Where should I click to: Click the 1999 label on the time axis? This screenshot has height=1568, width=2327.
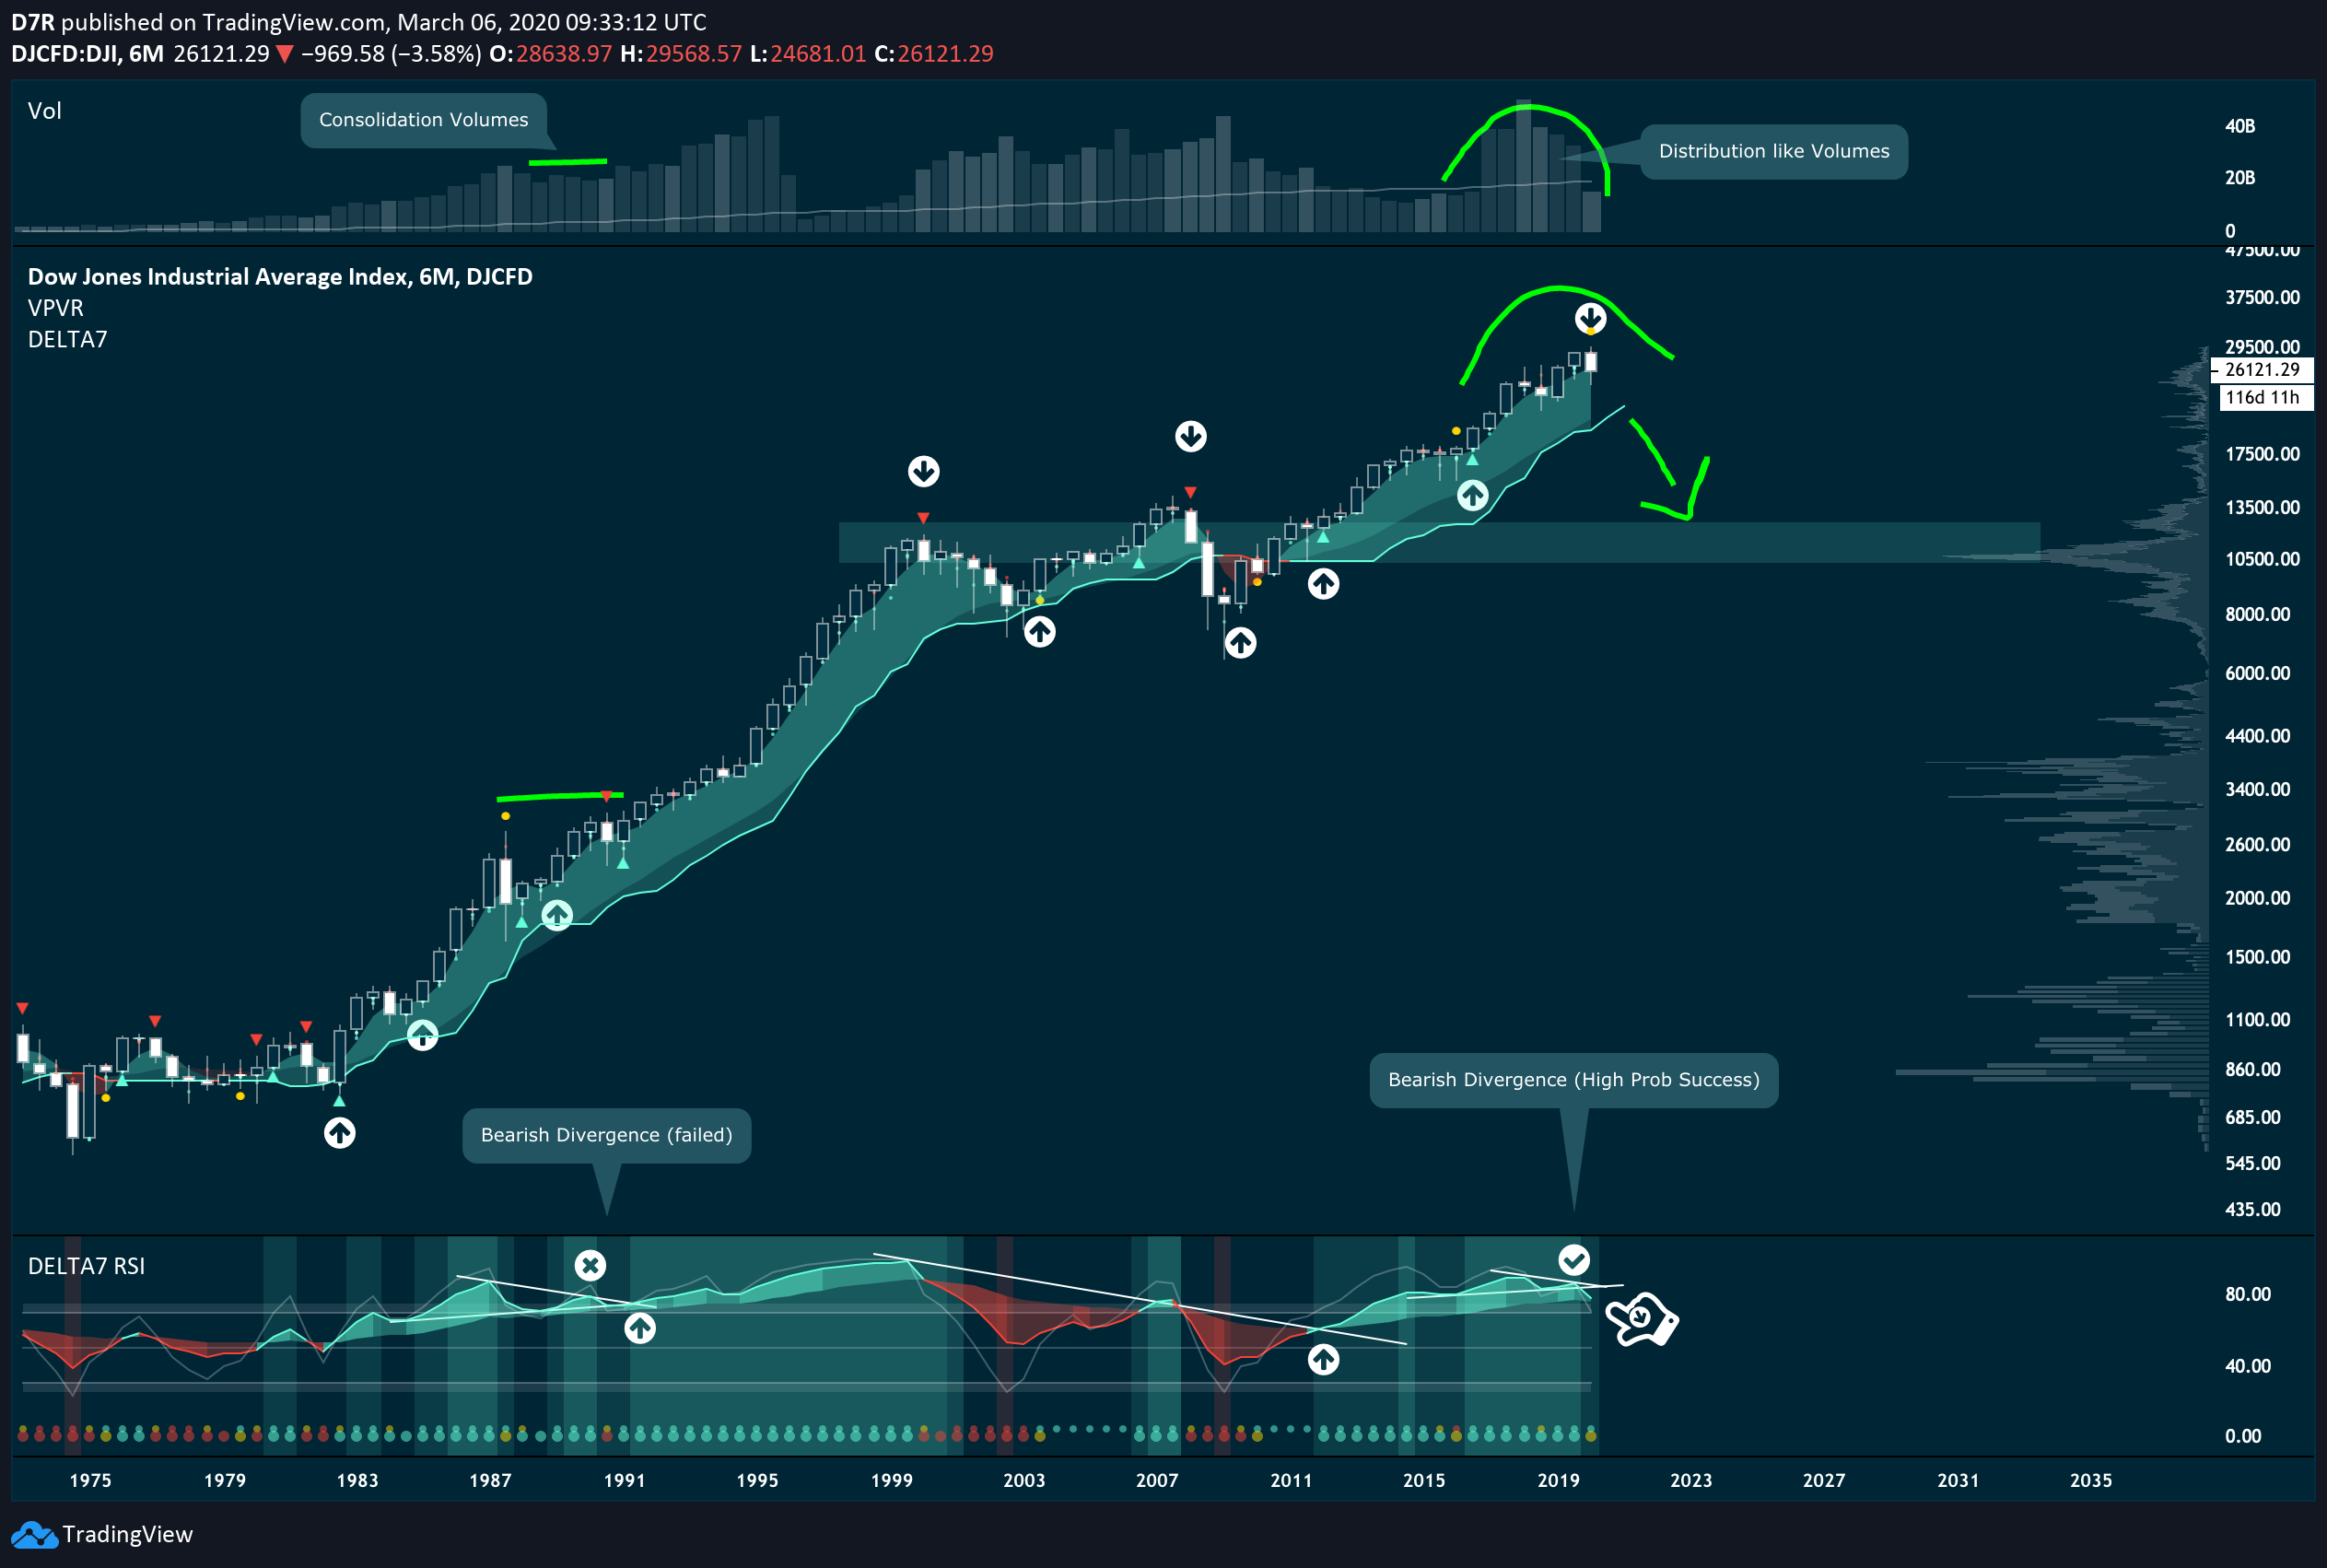[x=891, y=1481]
